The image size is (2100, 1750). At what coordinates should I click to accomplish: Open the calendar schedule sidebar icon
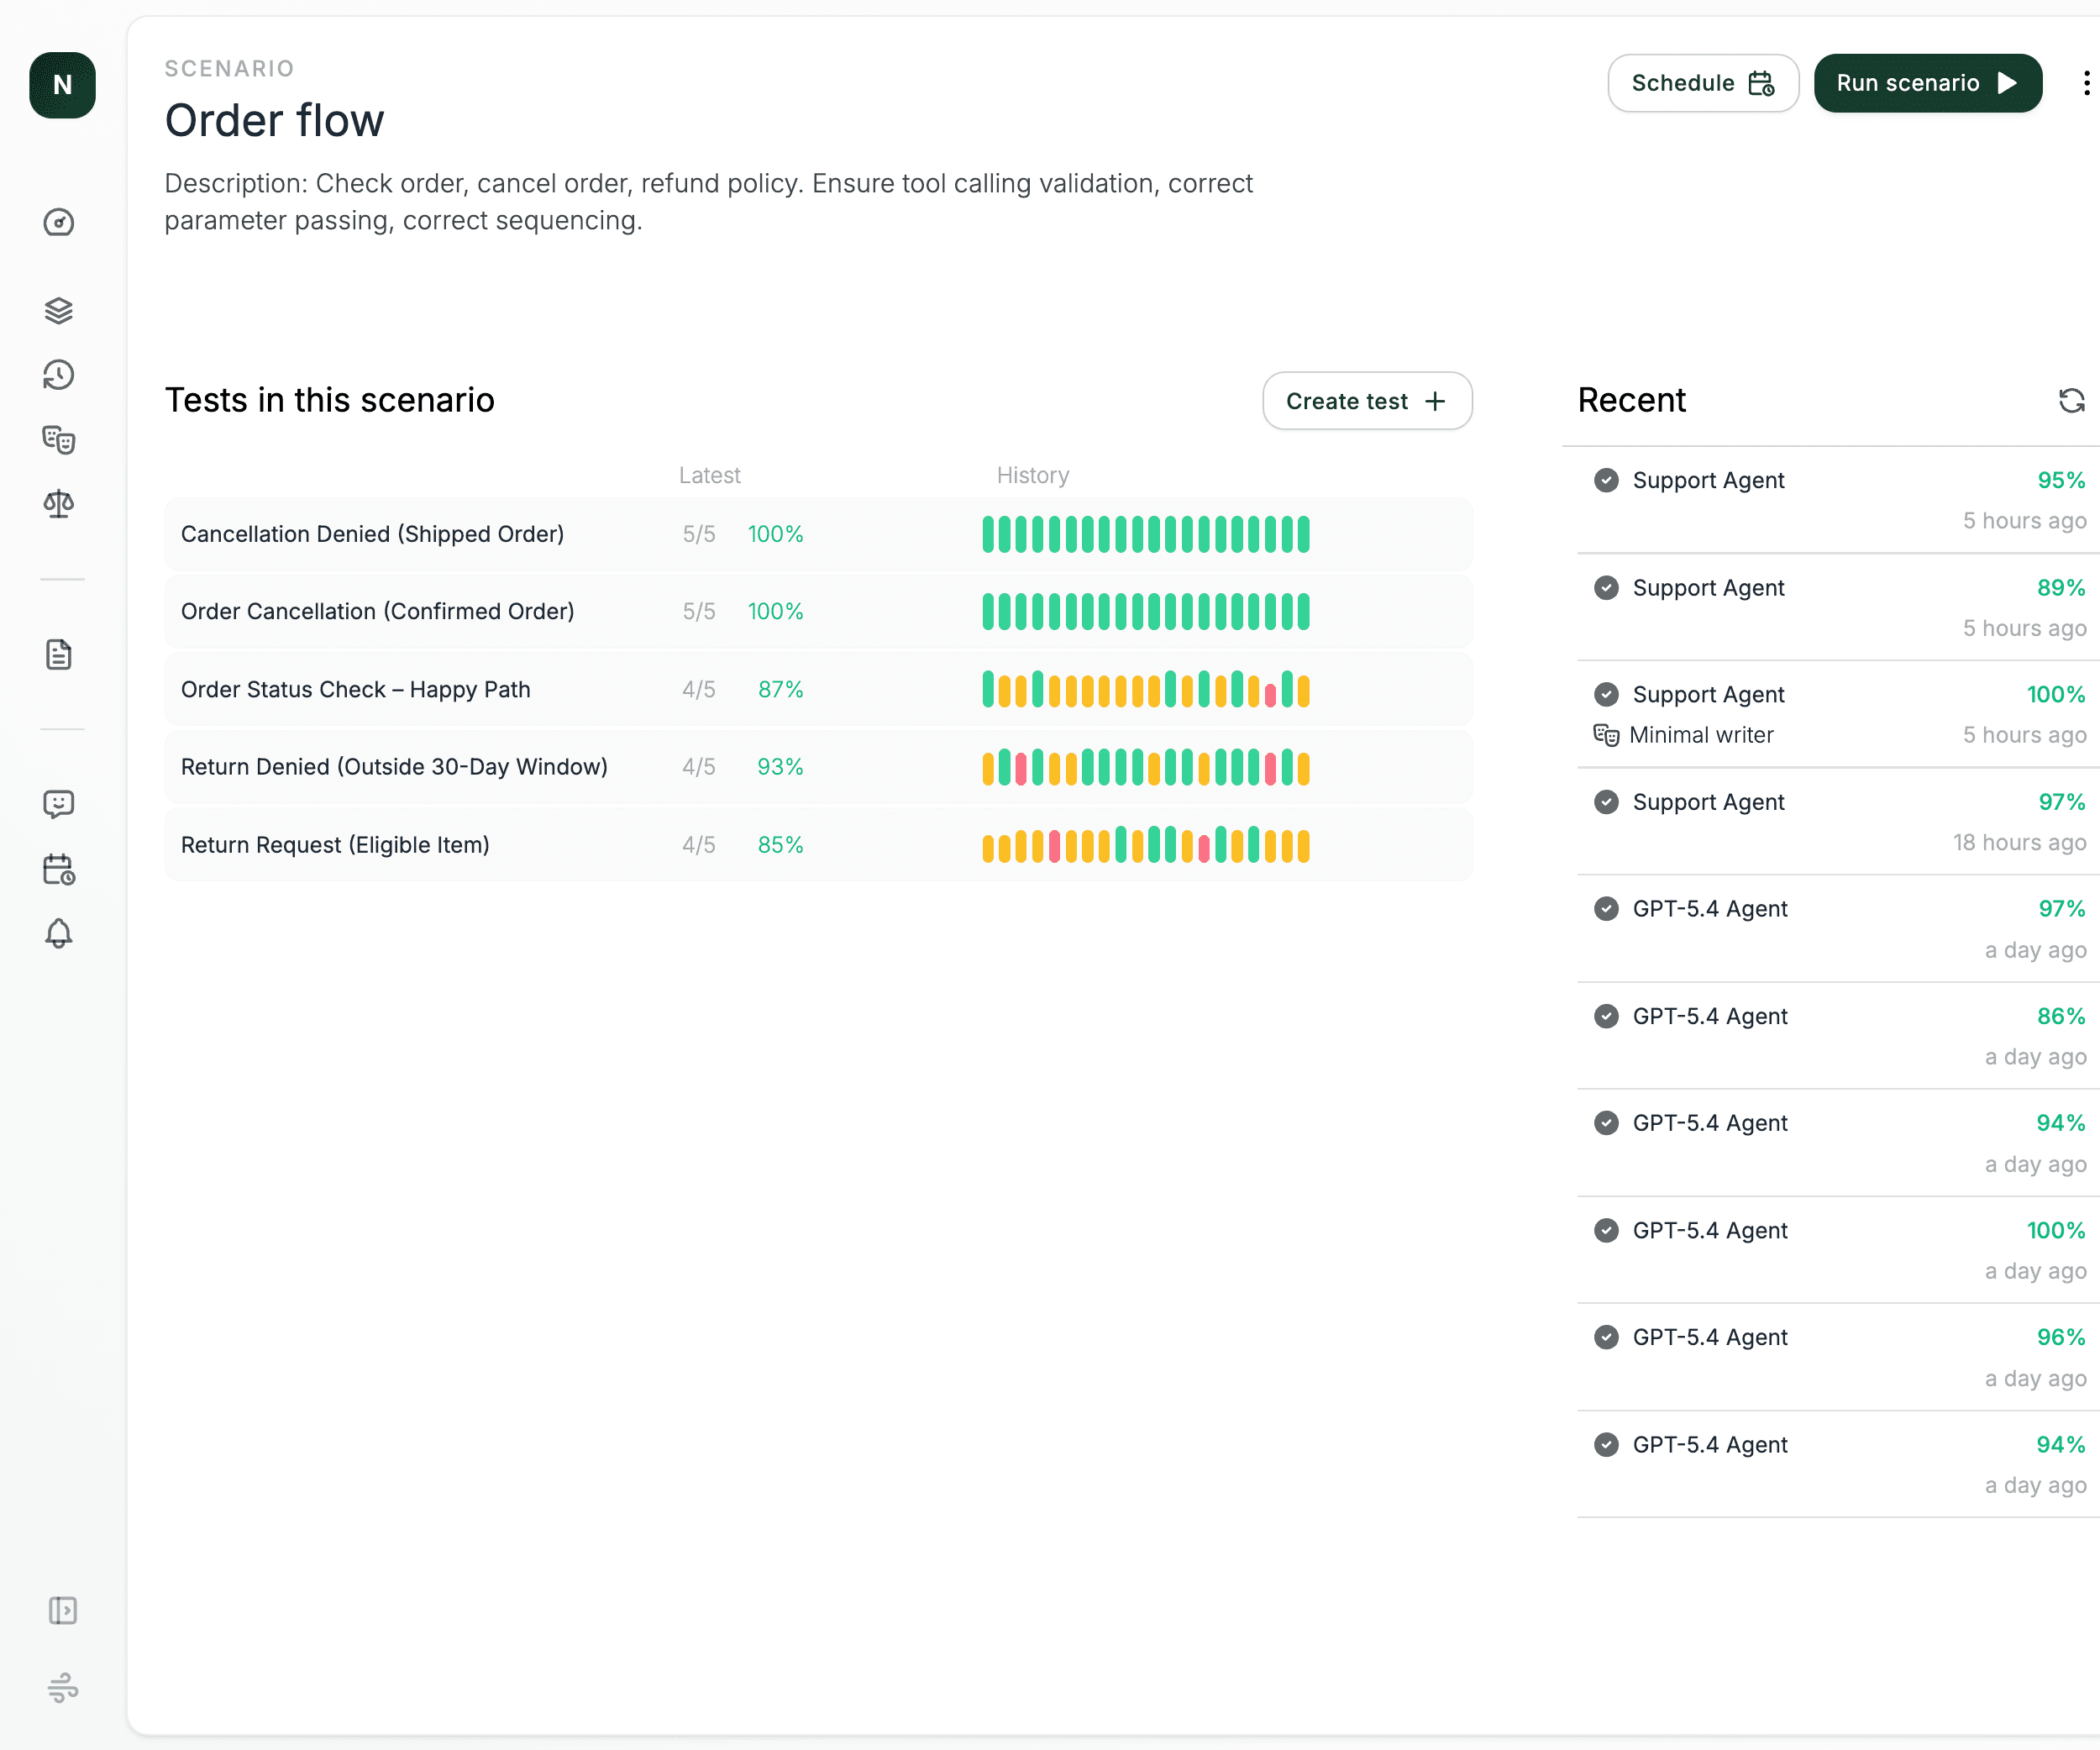tap(59, 869)
